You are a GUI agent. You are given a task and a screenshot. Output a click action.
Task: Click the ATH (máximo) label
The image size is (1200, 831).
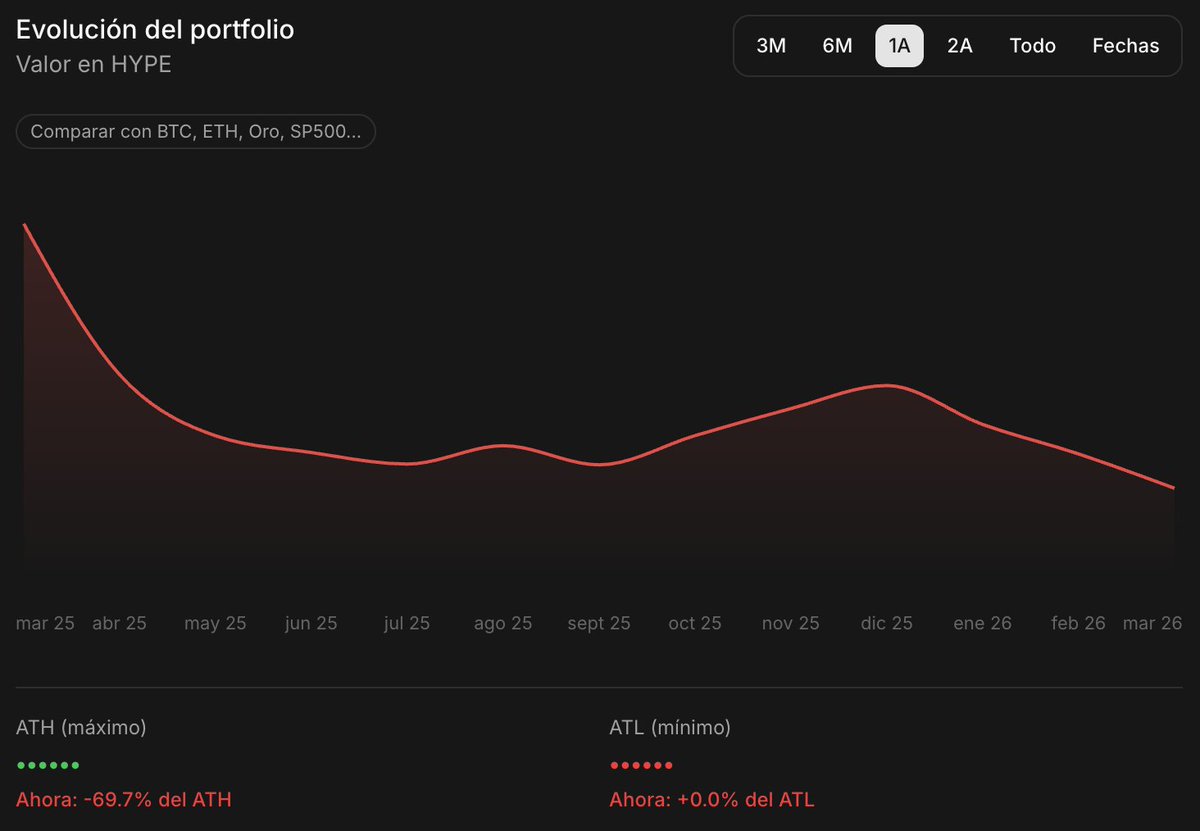81,728
